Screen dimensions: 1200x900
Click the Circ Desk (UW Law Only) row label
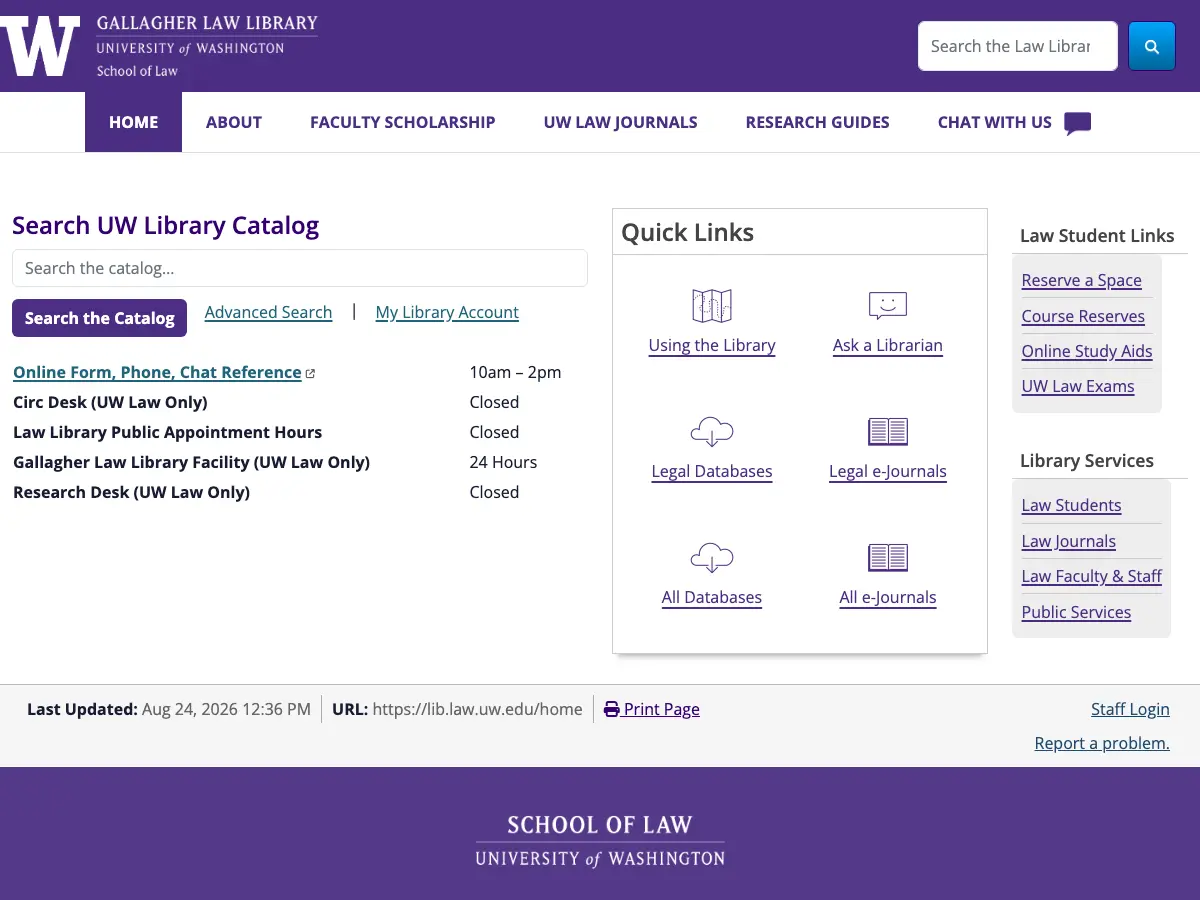110,402
